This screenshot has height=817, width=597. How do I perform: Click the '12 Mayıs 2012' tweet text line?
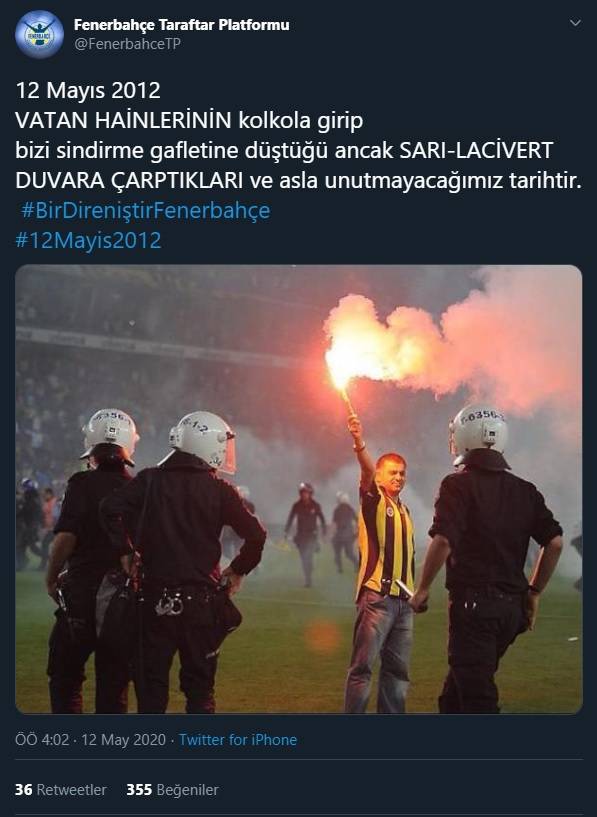click(88, 90)
